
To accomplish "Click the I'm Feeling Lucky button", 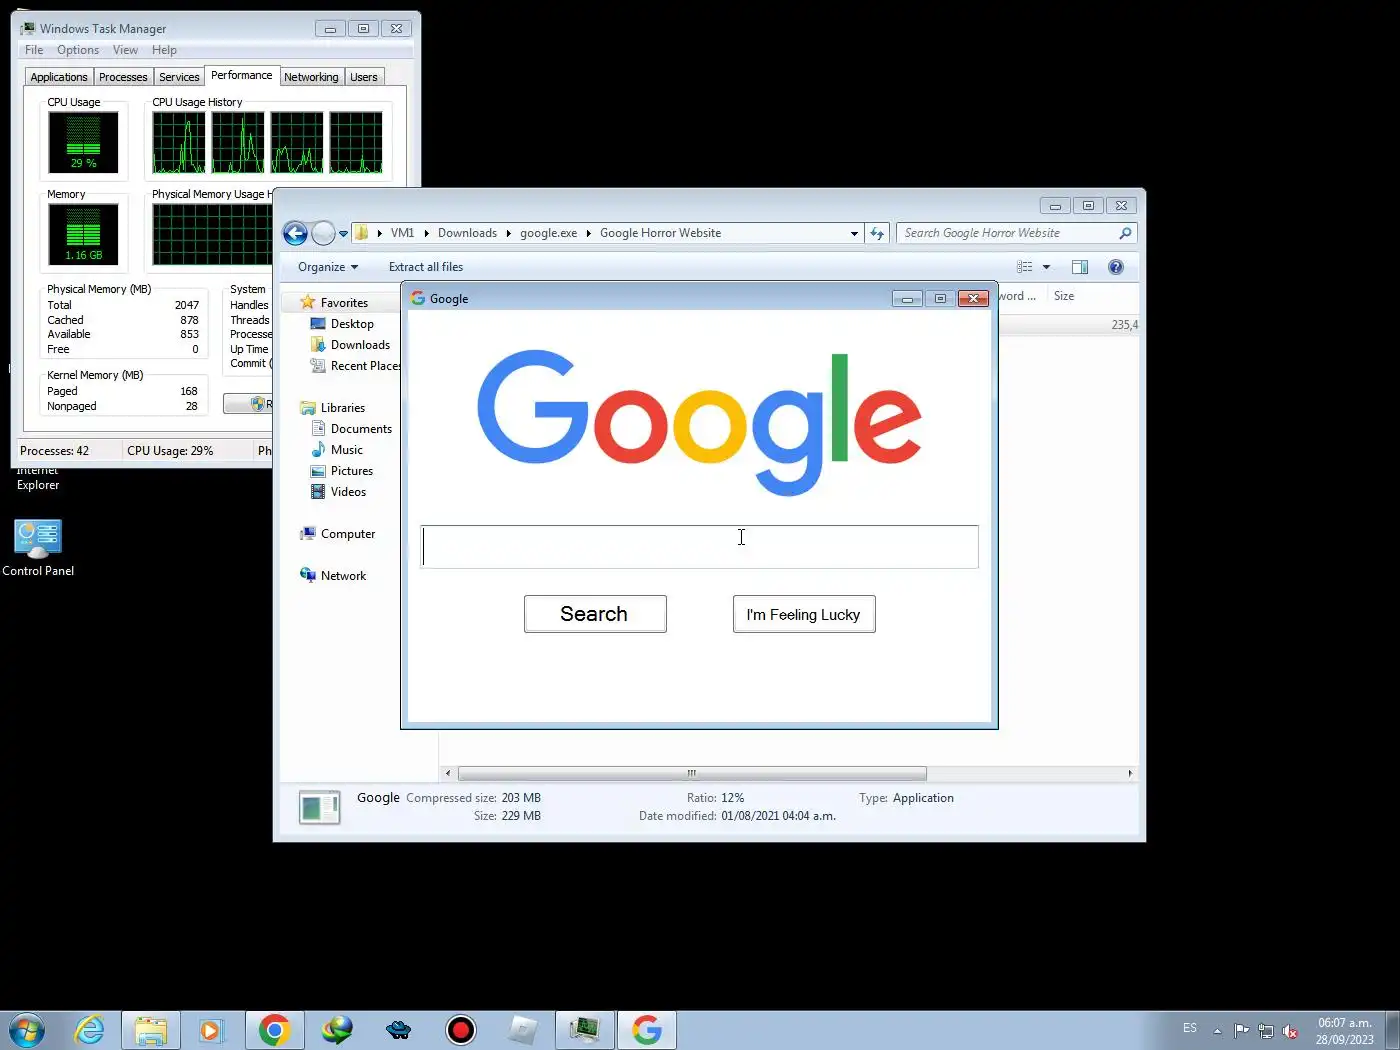I will [804, 614].
